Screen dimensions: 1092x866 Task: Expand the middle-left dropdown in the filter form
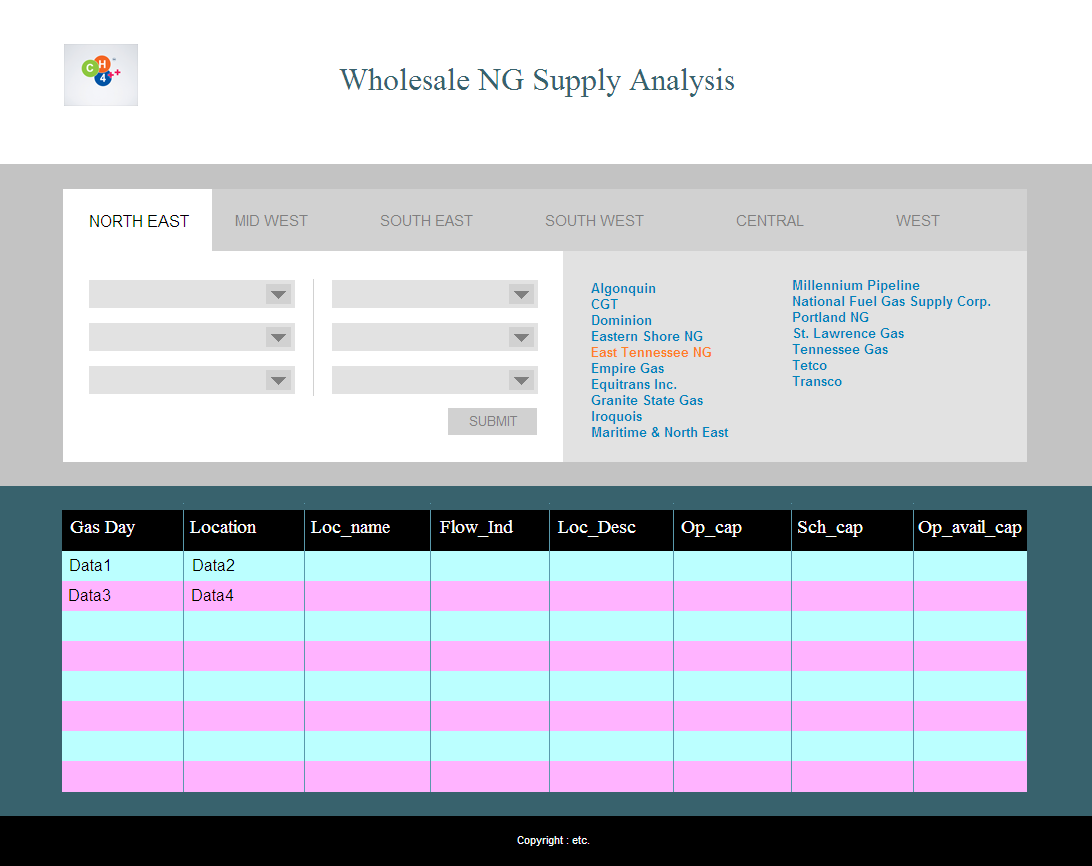191,337
